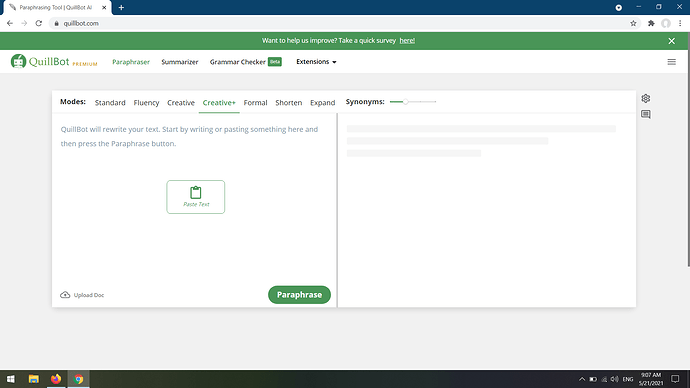Image resolution: width=690 pixels, height=388 pixels.
Task: Click the battery icon in the tray
Action: [593, 379]
